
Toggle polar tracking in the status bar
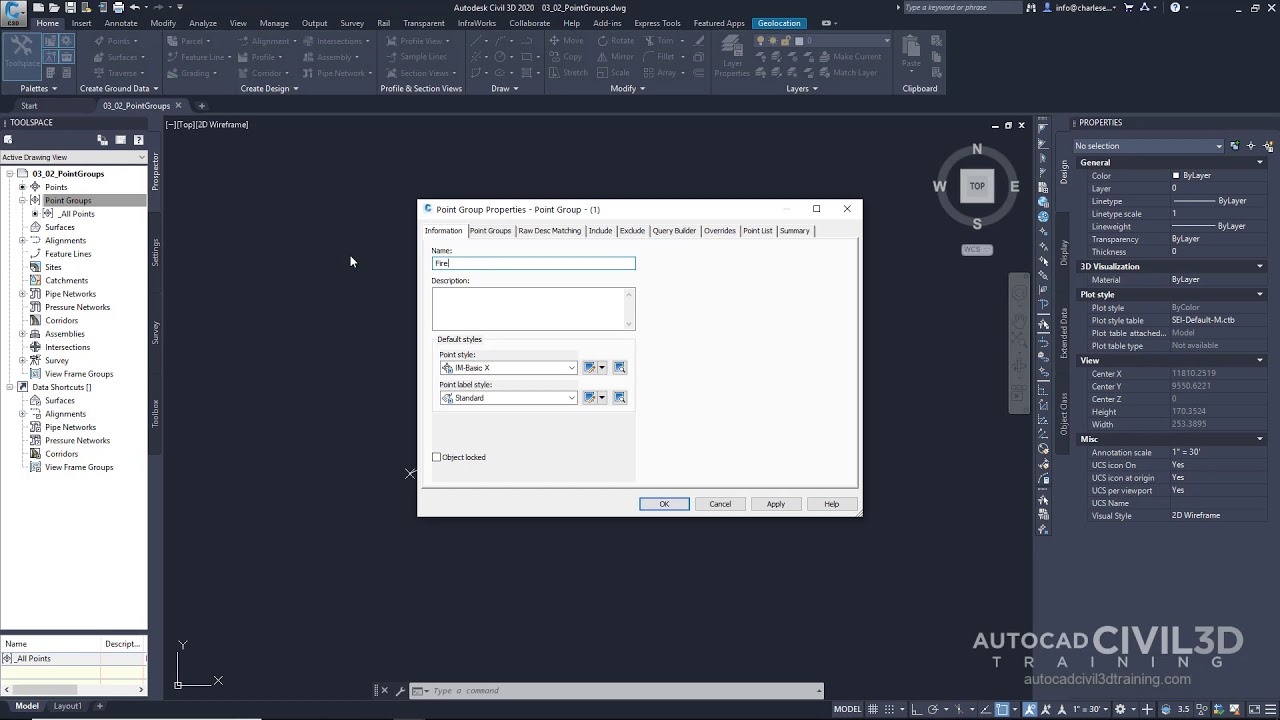933,709
